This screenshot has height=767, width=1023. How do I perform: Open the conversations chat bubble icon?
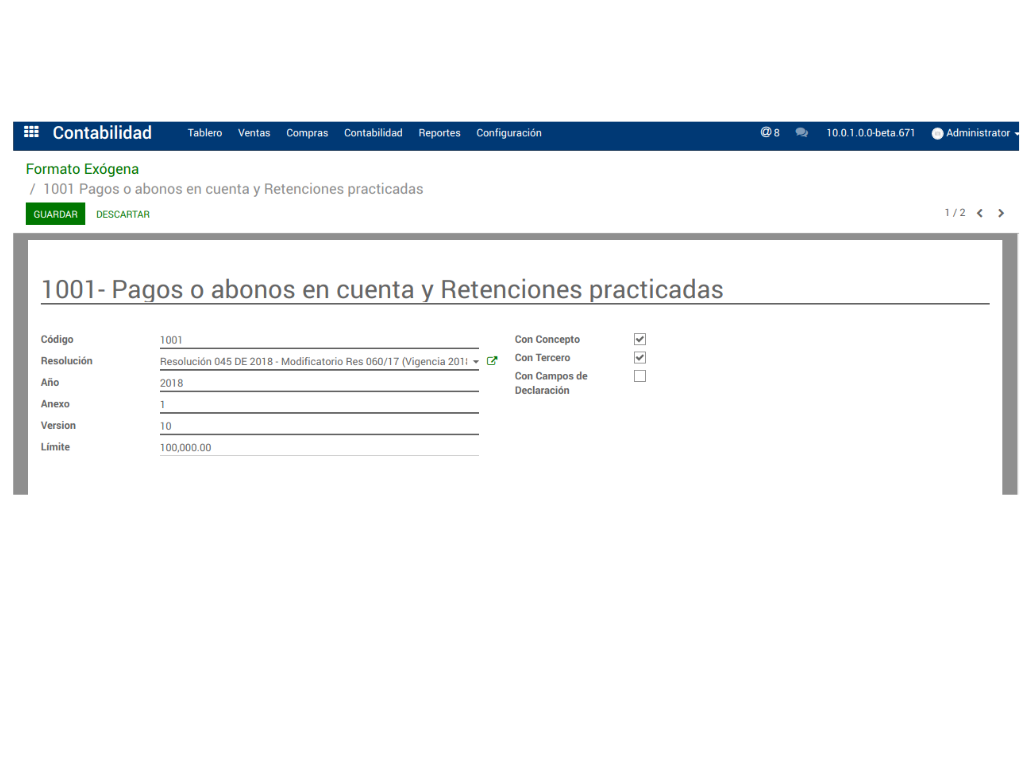tap(801, 133)
